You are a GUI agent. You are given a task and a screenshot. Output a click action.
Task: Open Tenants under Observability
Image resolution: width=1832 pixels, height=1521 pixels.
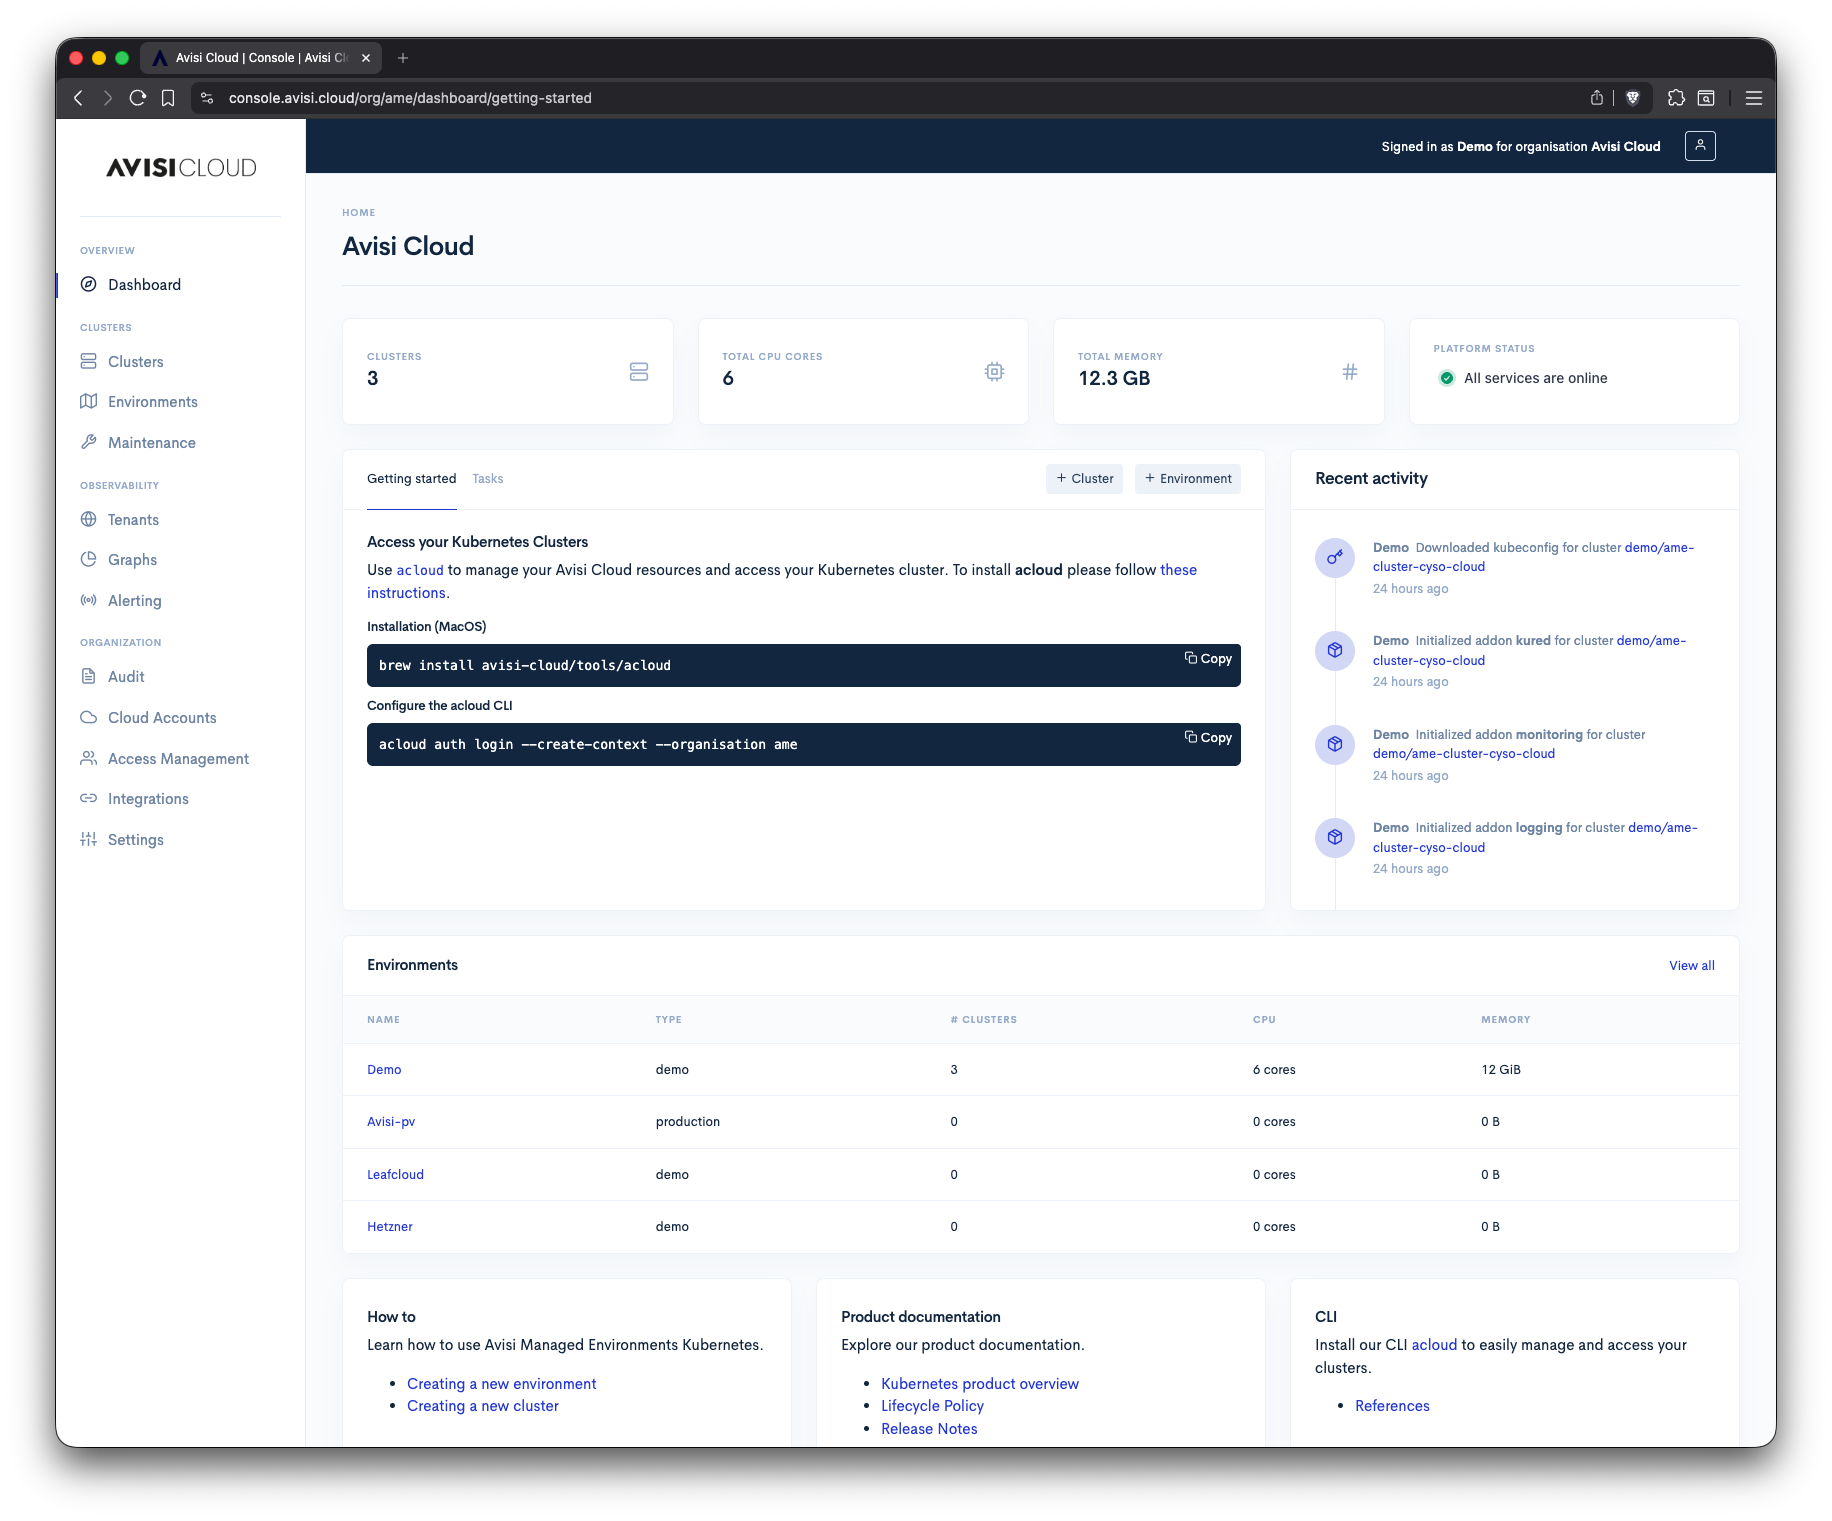(133, 519)
